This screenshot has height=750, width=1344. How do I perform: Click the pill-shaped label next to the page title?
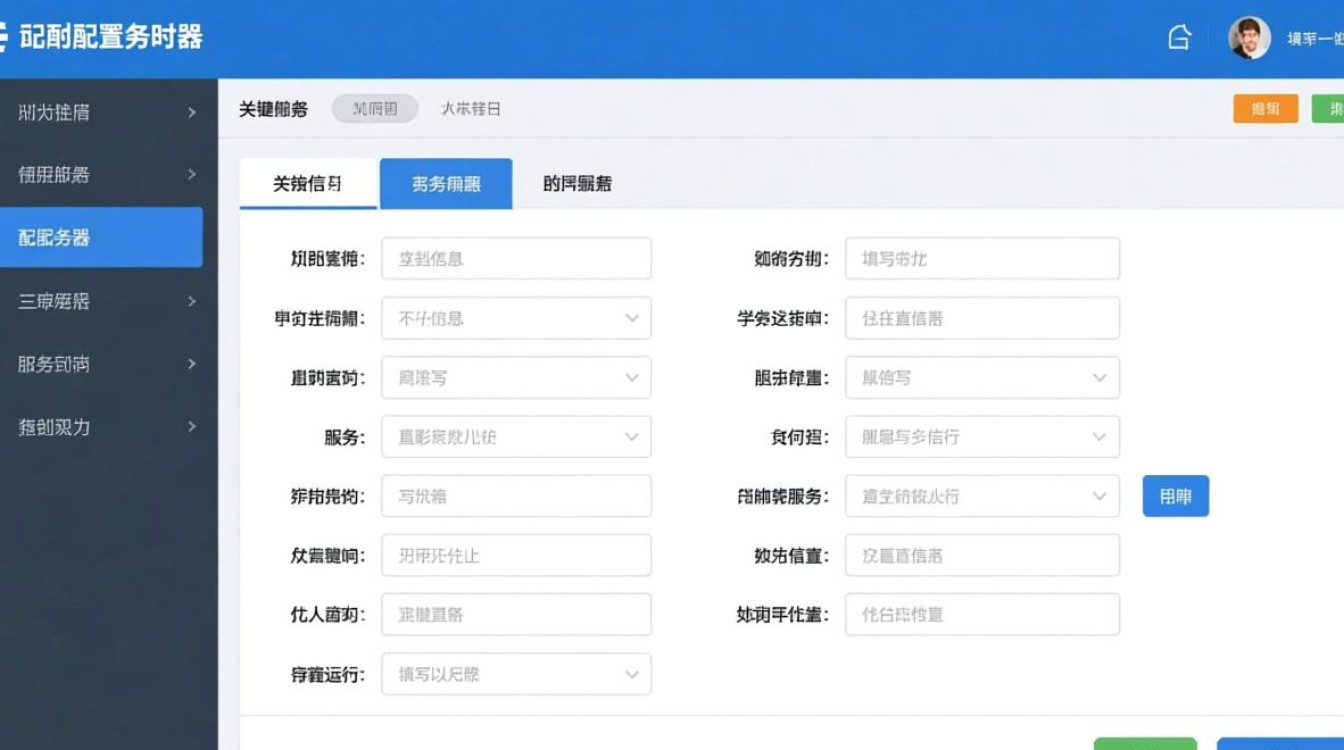pos(374,110)
